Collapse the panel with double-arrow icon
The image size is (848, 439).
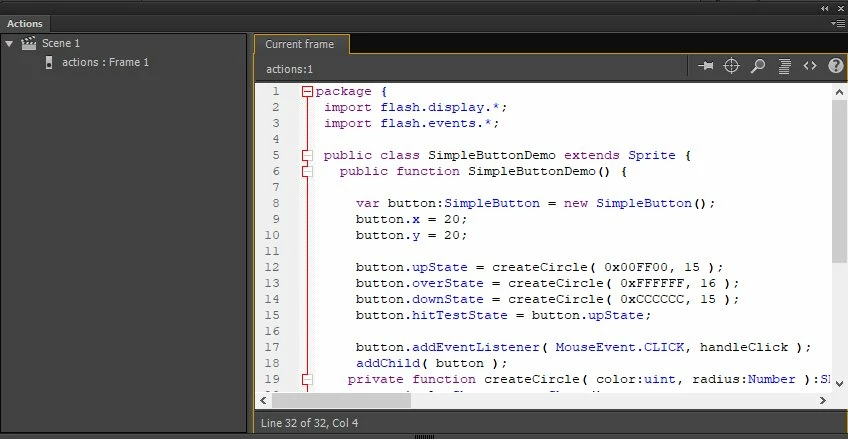(x=825, y=9)
